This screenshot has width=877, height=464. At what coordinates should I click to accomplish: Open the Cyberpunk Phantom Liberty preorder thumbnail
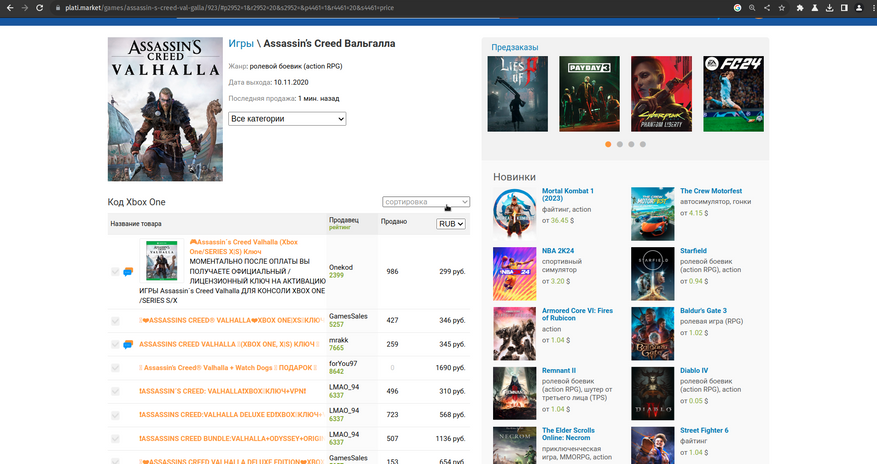point(661,94)
